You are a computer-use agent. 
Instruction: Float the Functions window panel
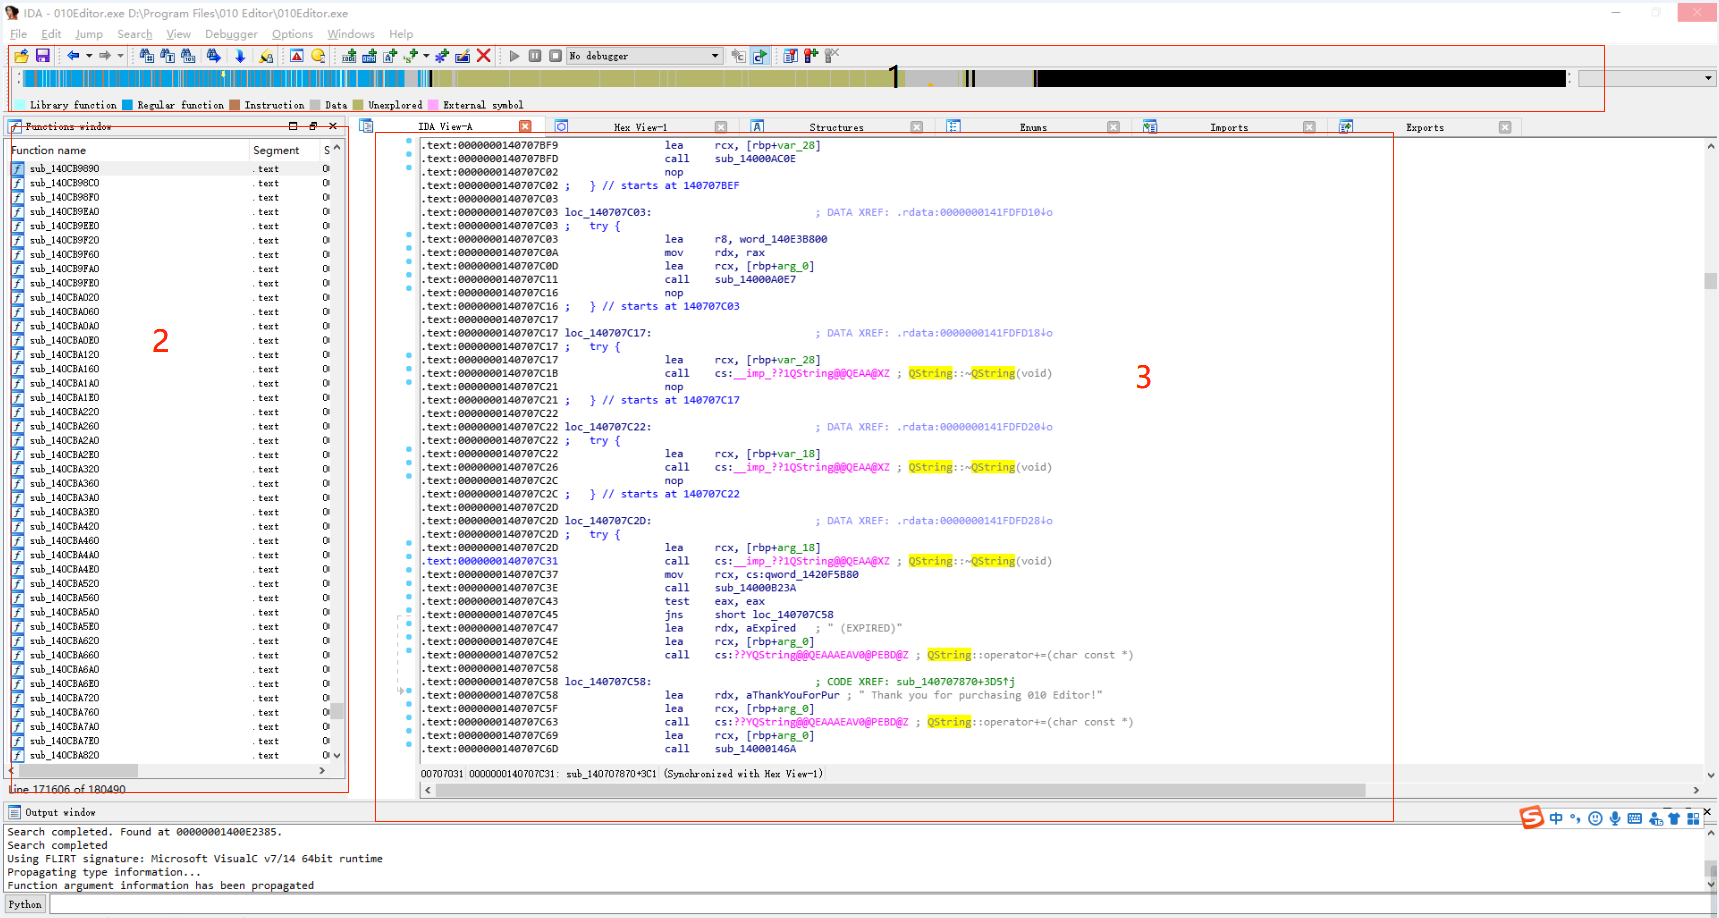(313, 126)
